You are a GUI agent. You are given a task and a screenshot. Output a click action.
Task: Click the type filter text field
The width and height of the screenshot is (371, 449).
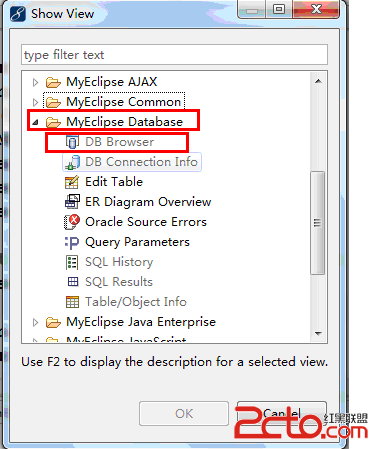click(174, 55)
